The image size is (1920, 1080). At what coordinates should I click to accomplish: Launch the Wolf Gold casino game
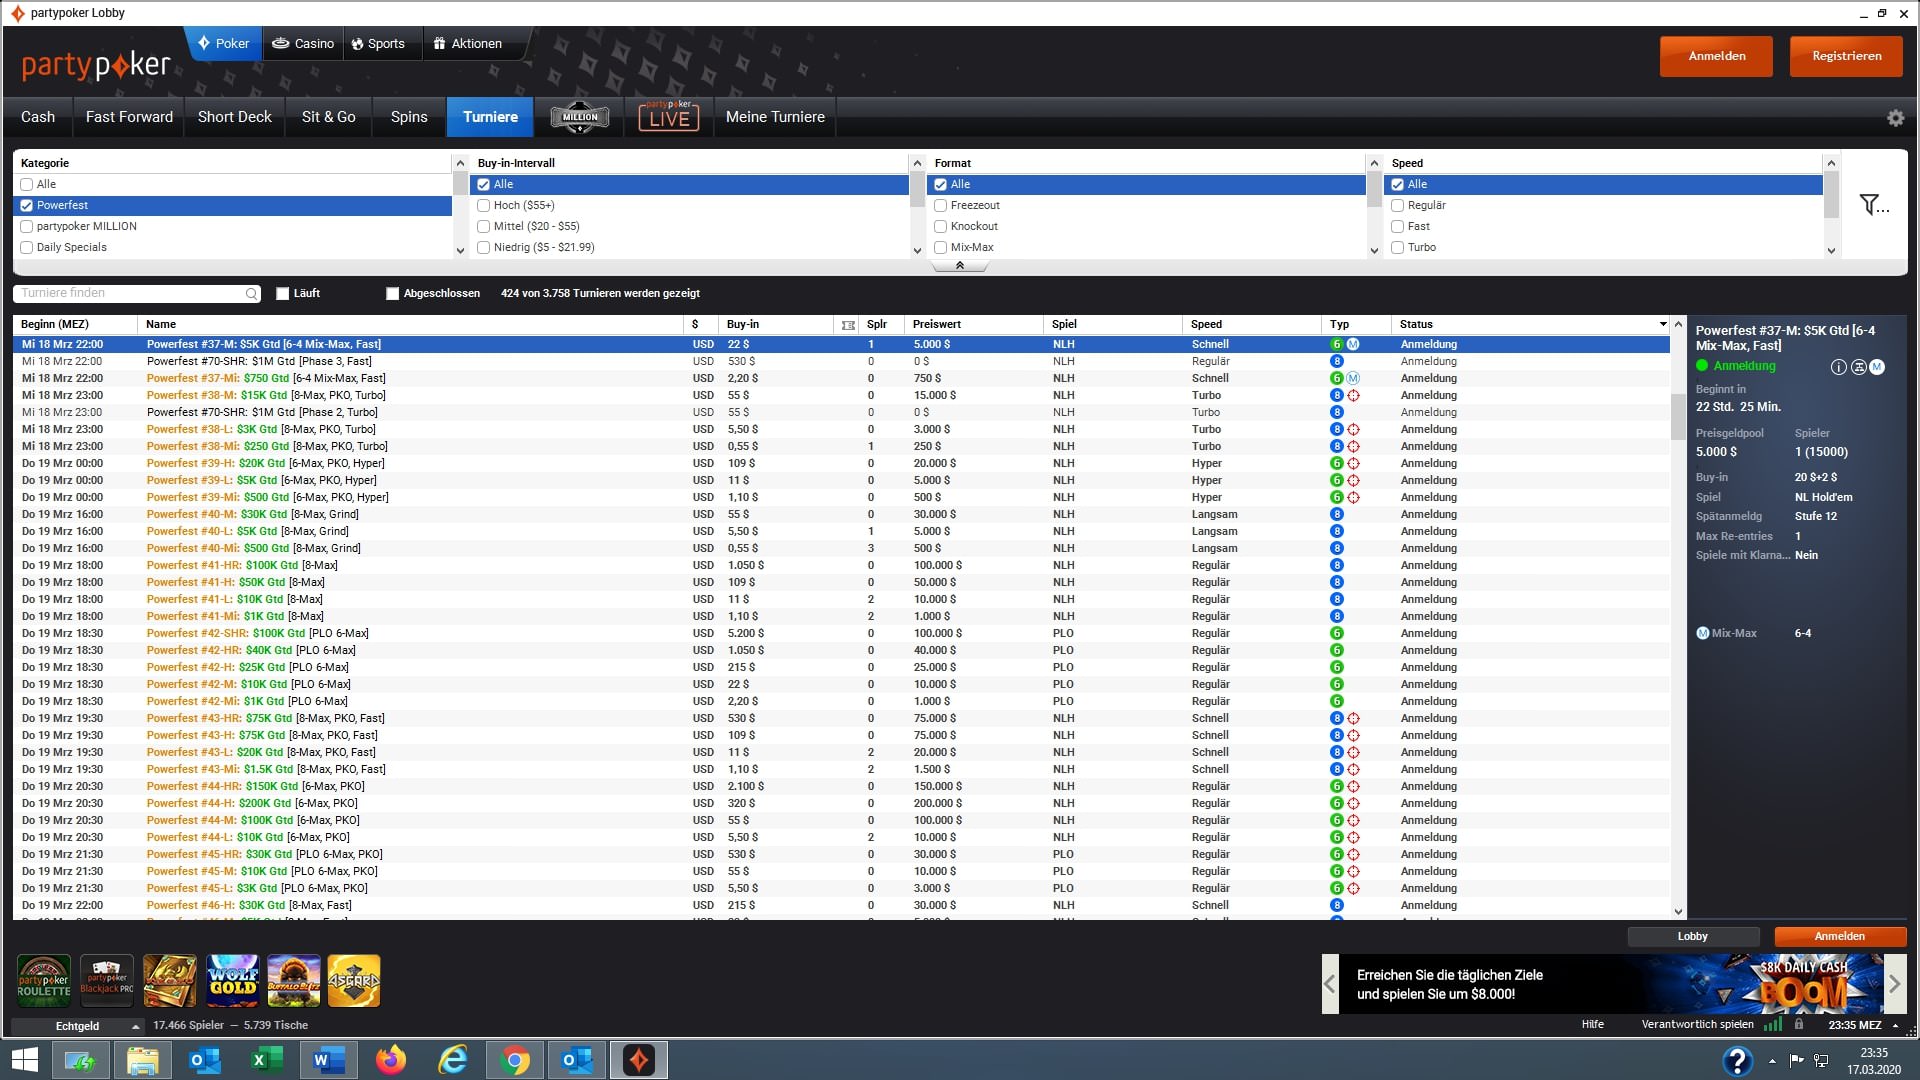232,980
